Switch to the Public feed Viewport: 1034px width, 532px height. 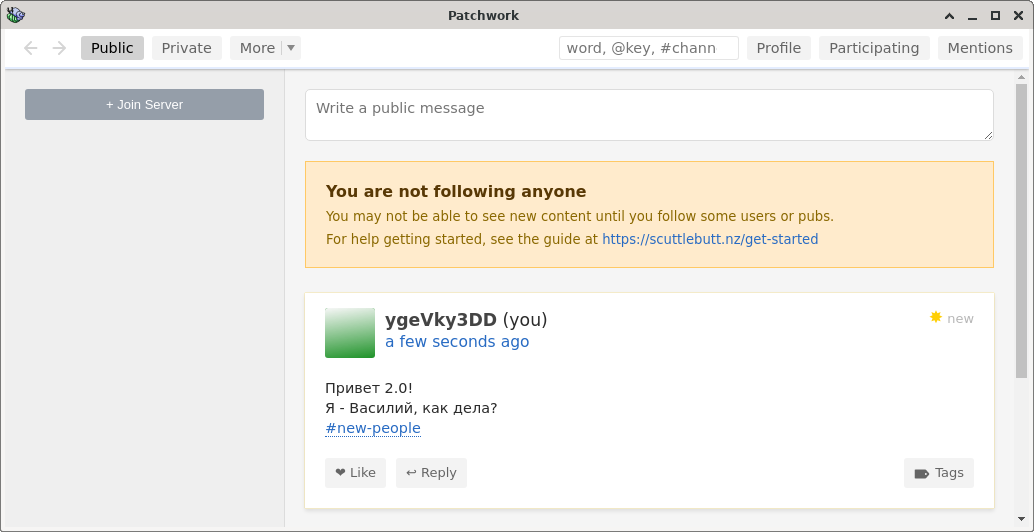tap(112, 48)
